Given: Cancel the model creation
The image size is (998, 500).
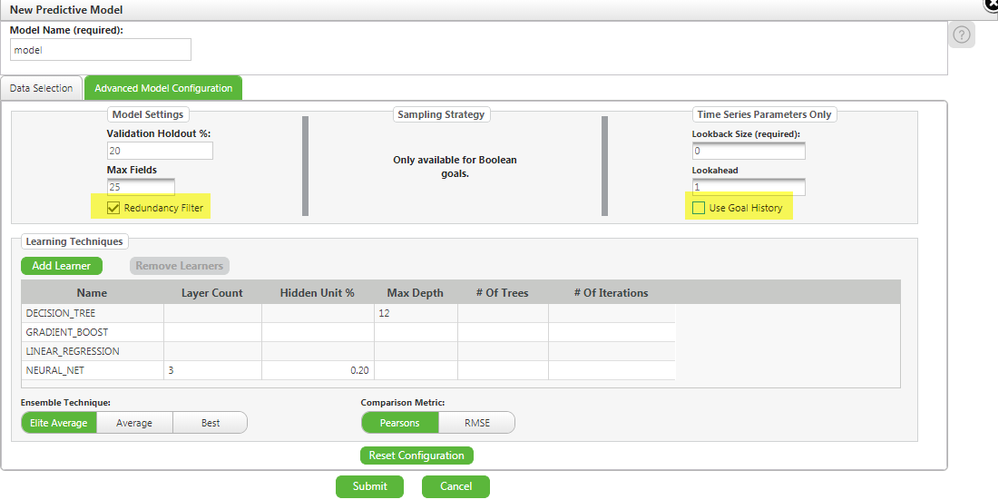Looking at the screenshot, I should [456, 486].
